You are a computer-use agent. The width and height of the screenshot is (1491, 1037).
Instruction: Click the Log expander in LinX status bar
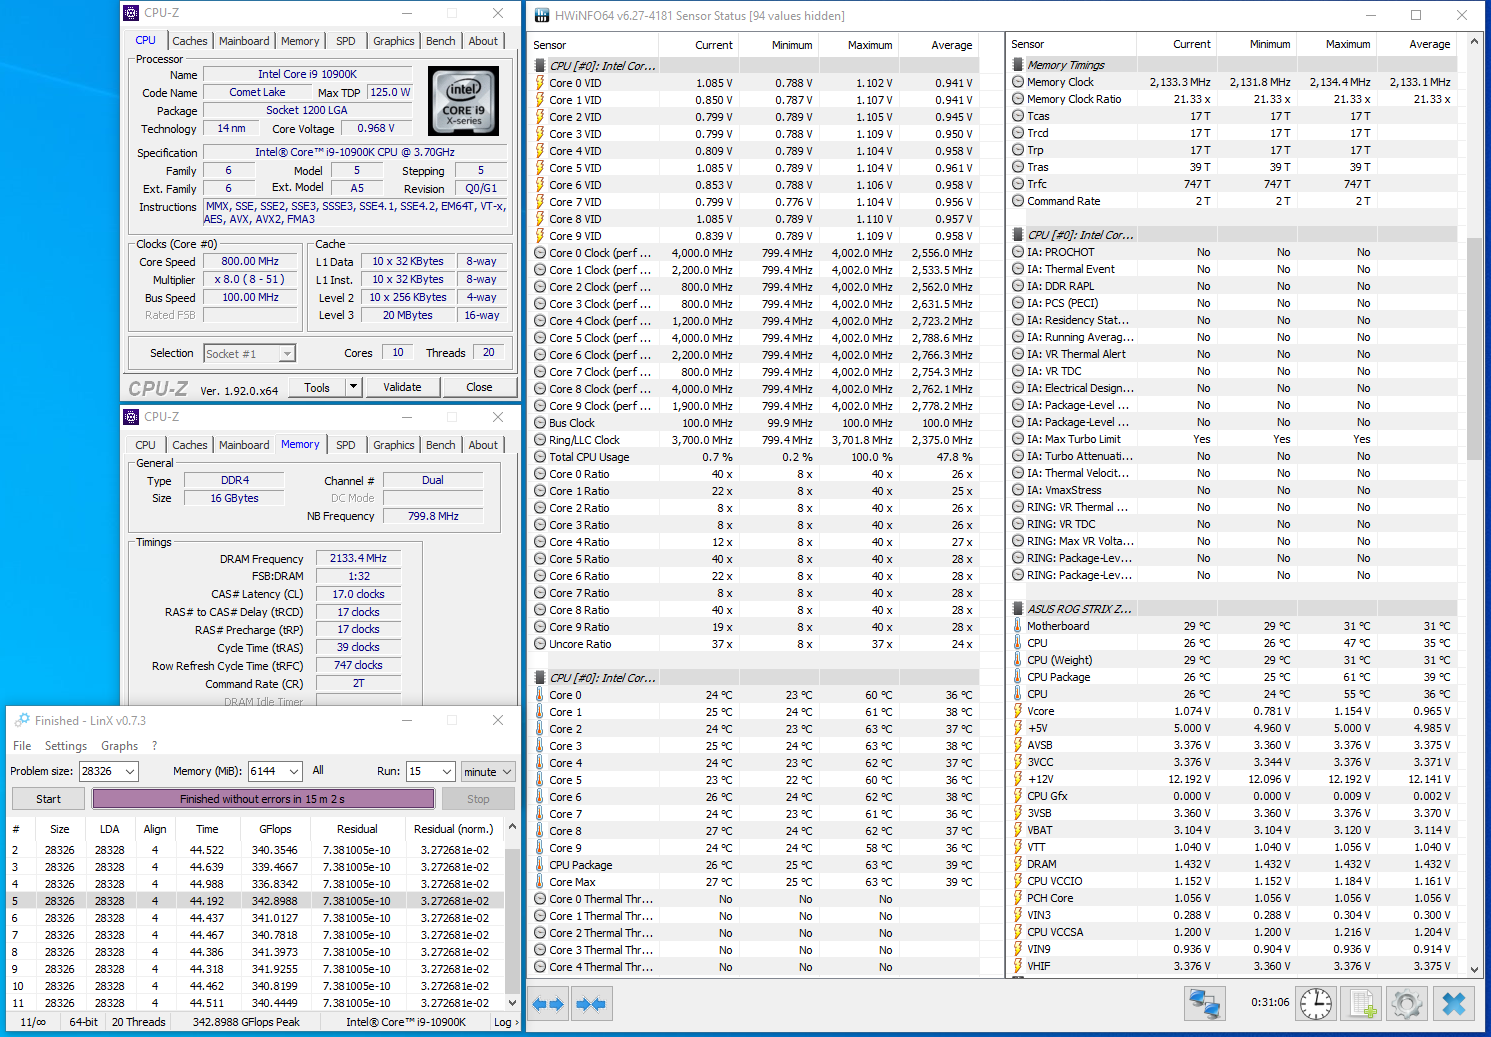coord(505,1022)
